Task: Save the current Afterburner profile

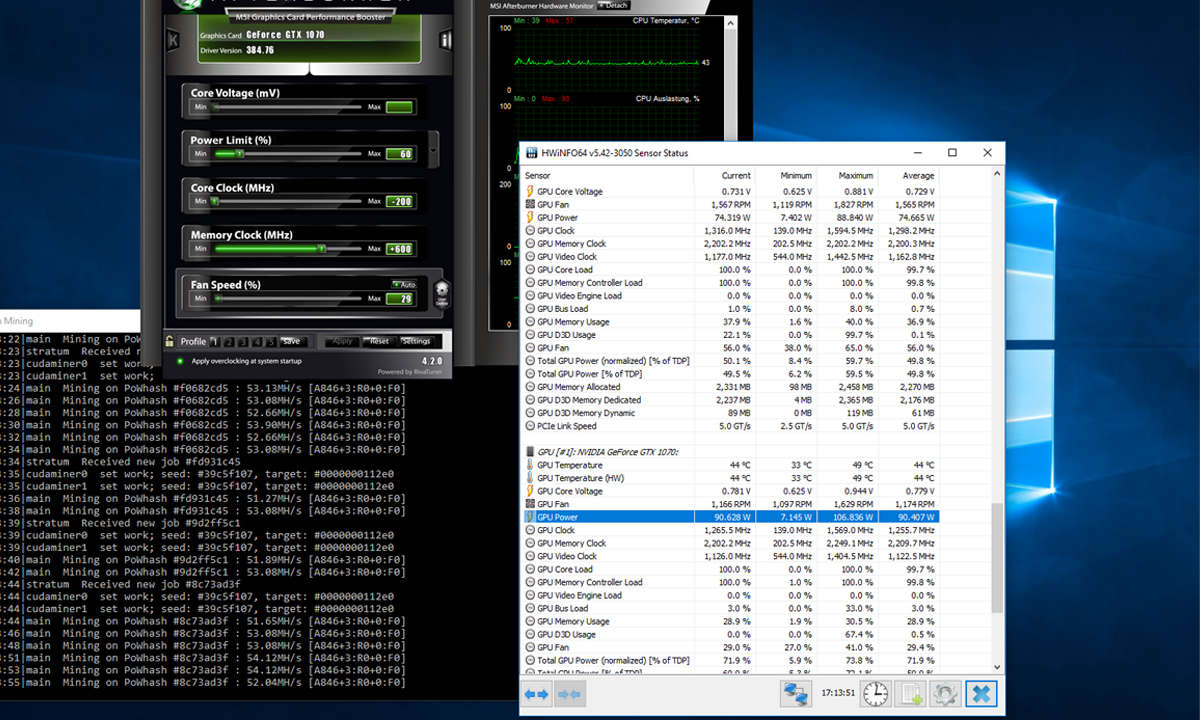Action: (291, 341)
